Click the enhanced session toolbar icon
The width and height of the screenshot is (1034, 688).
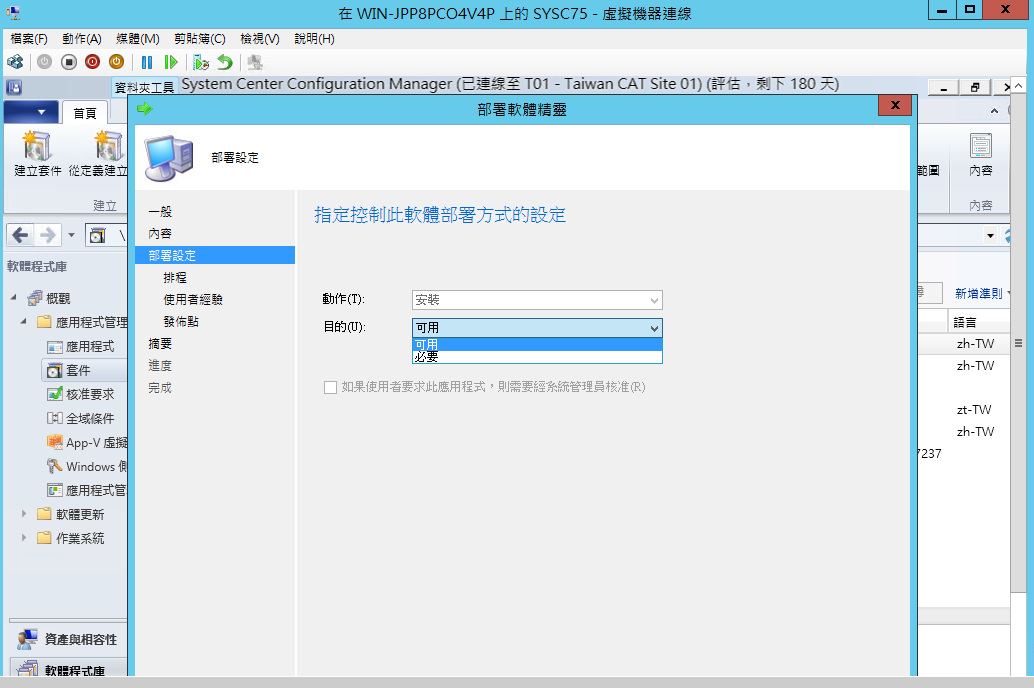[255, 62]
